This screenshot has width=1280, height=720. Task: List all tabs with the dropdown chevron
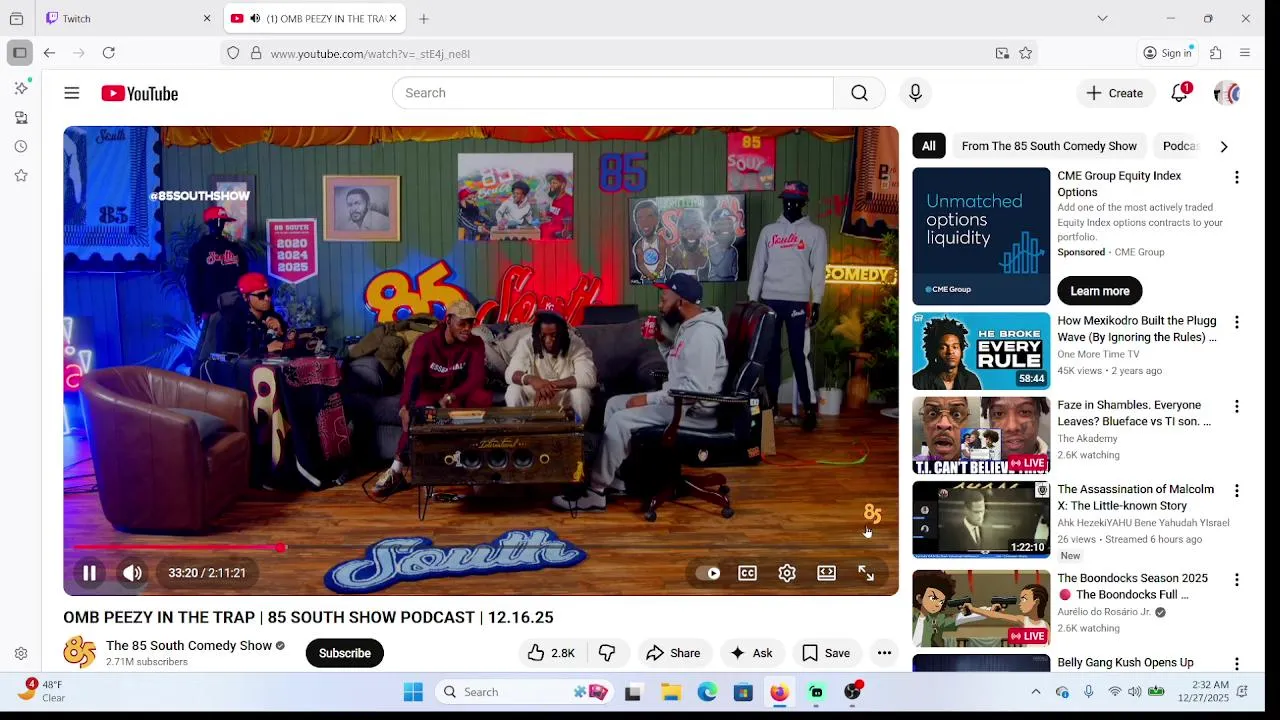(x=1102, y=18)
